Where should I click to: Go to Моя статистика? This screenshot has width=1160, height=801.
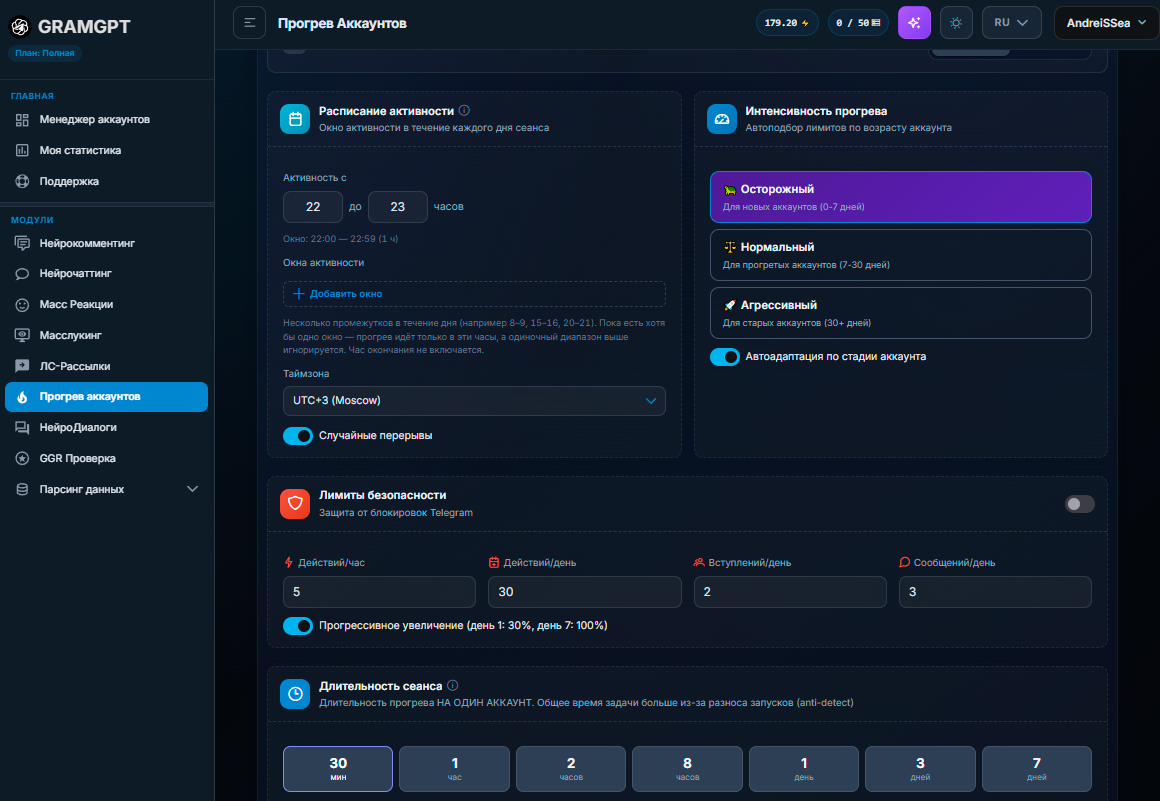coord(107,150)
